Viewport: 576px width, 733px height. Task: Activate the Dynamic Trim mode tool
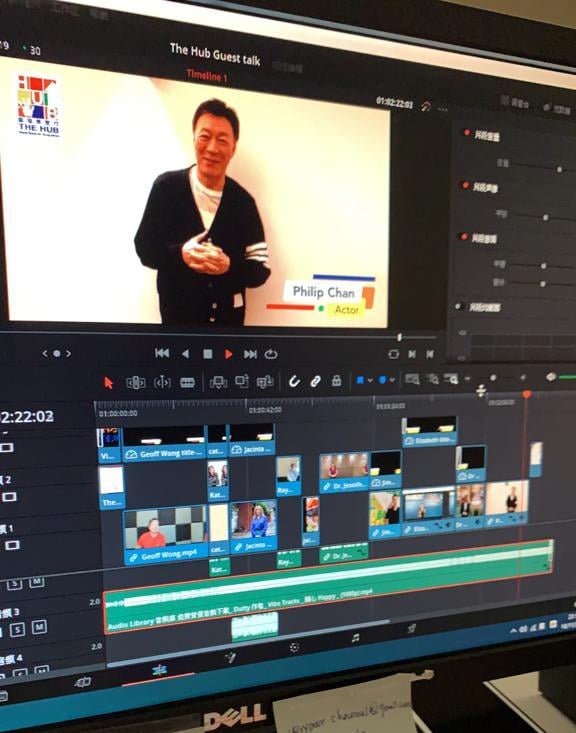tap(162, 383)
